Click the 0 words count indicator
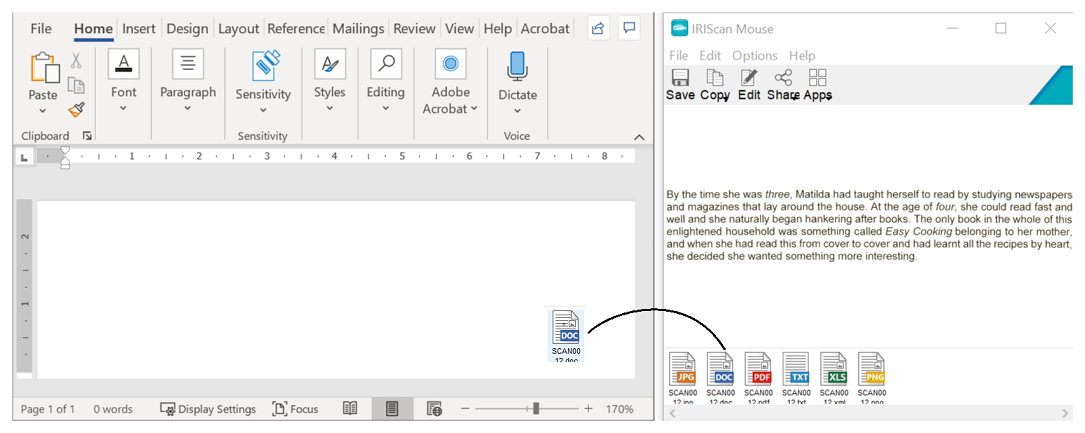Image resolution: width=1085 pixels, height=433 pixels. click(x=113, y=409)
